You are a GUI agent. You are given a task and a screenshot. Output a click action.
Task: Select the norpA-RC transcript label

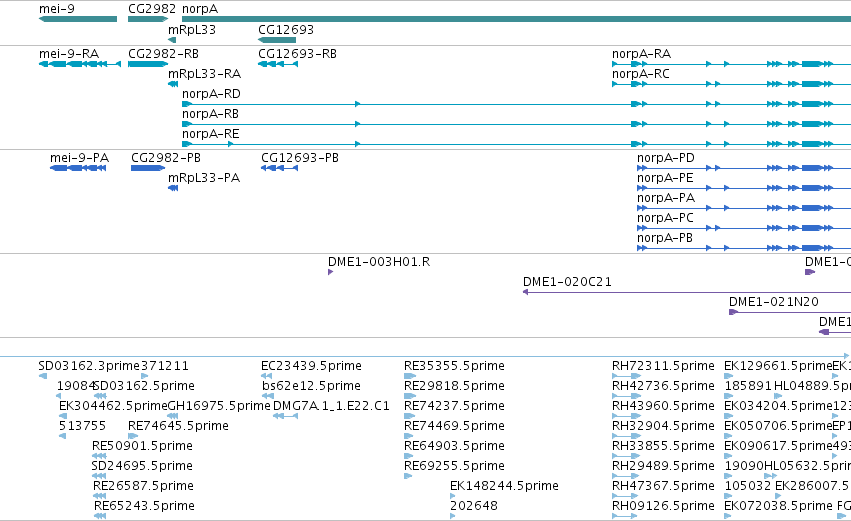[640, 74]
